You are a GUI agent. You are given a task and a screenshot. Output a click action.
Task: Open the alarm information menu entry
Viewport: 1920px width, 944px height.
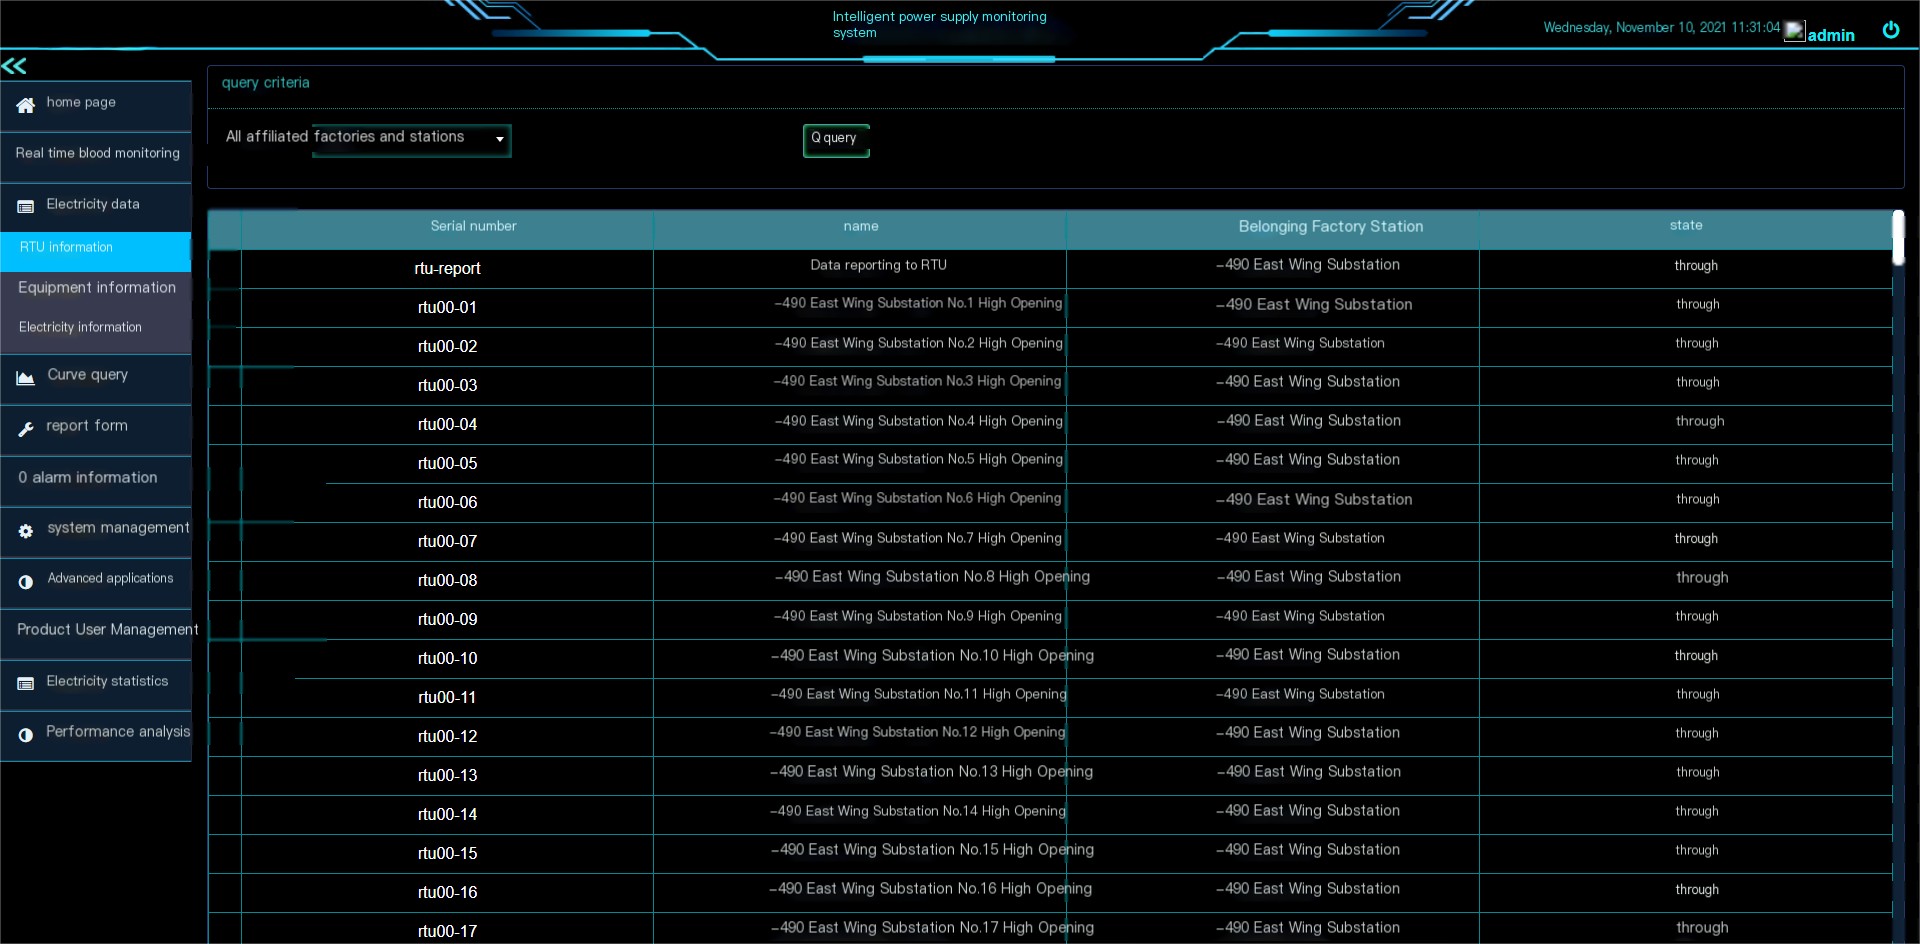87,477
